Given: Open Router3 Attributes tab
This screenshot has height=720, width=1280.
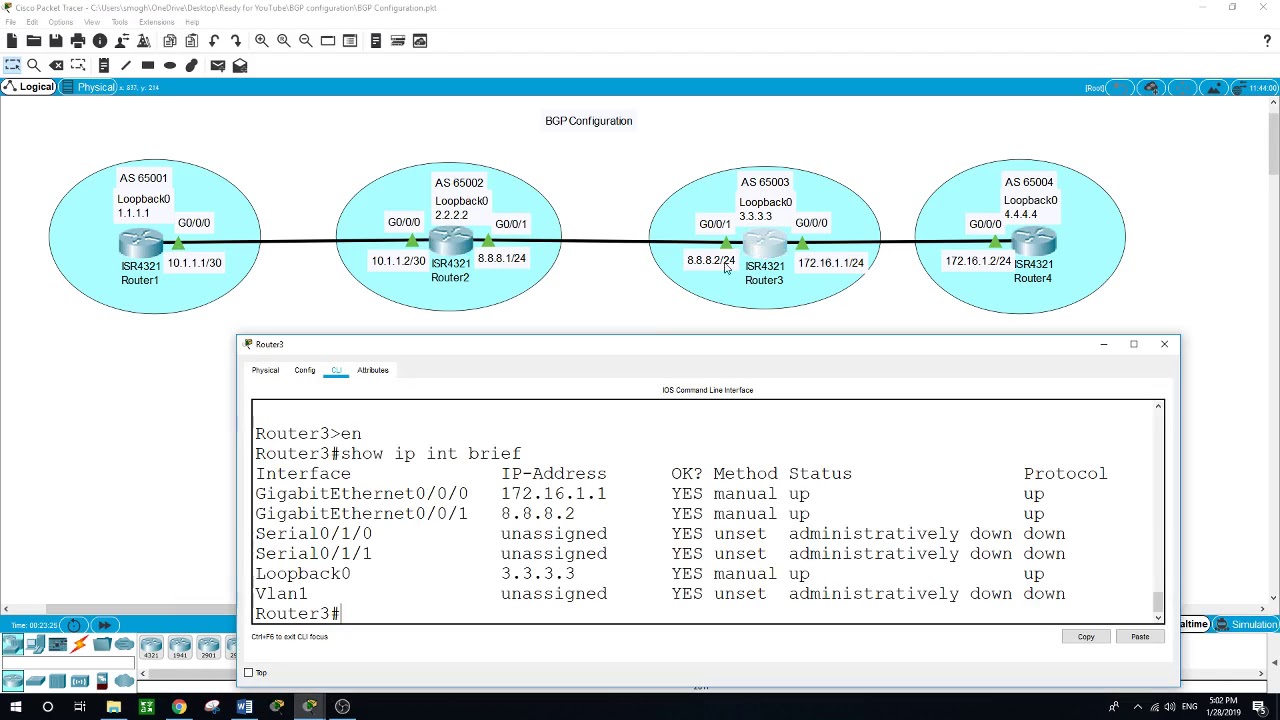Looking at the screenshot, I should 373,370.
